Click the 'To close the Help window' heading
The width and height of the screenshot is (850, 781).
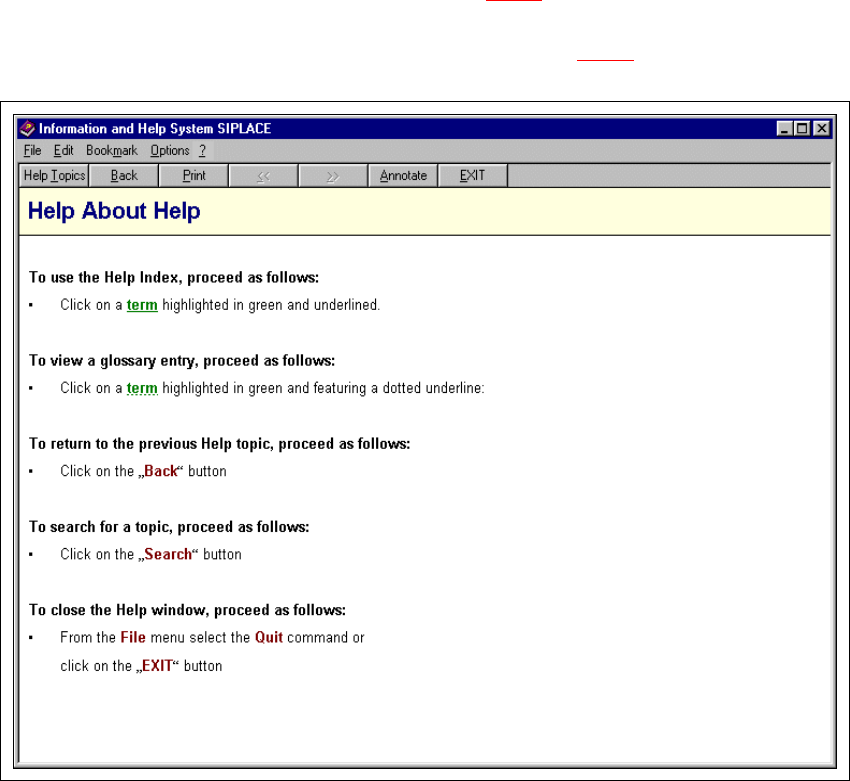click(x=188, y=610)
